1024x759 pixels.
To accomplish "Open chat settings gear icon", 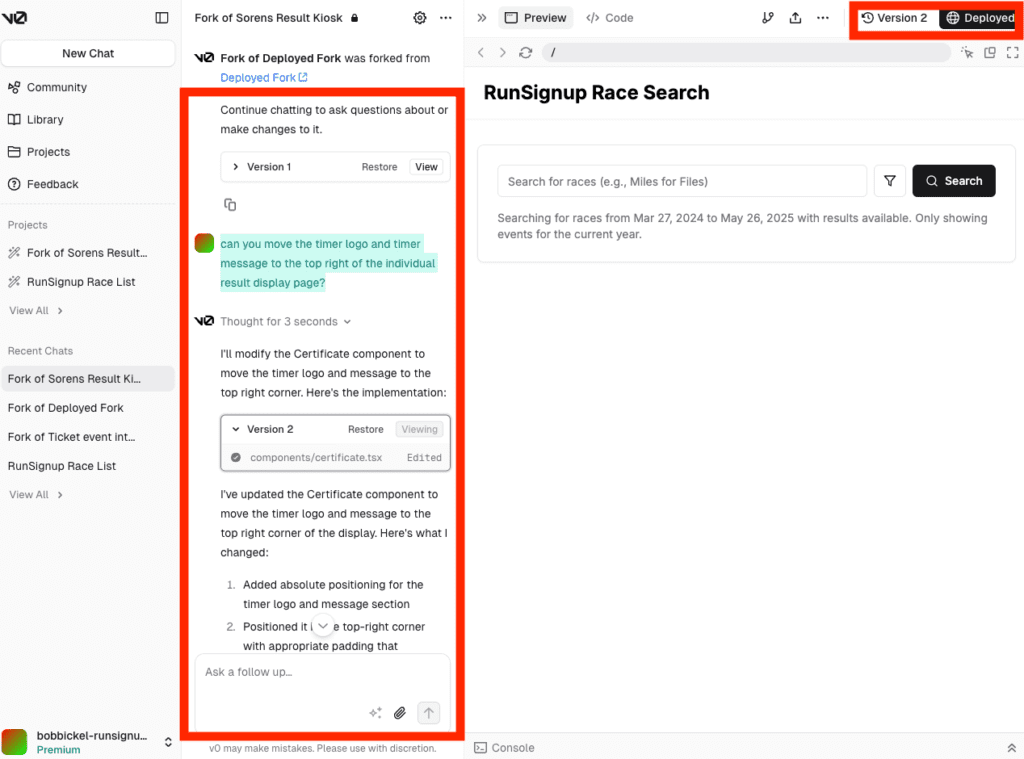I will pyautogui.click(x=420, y=18).
